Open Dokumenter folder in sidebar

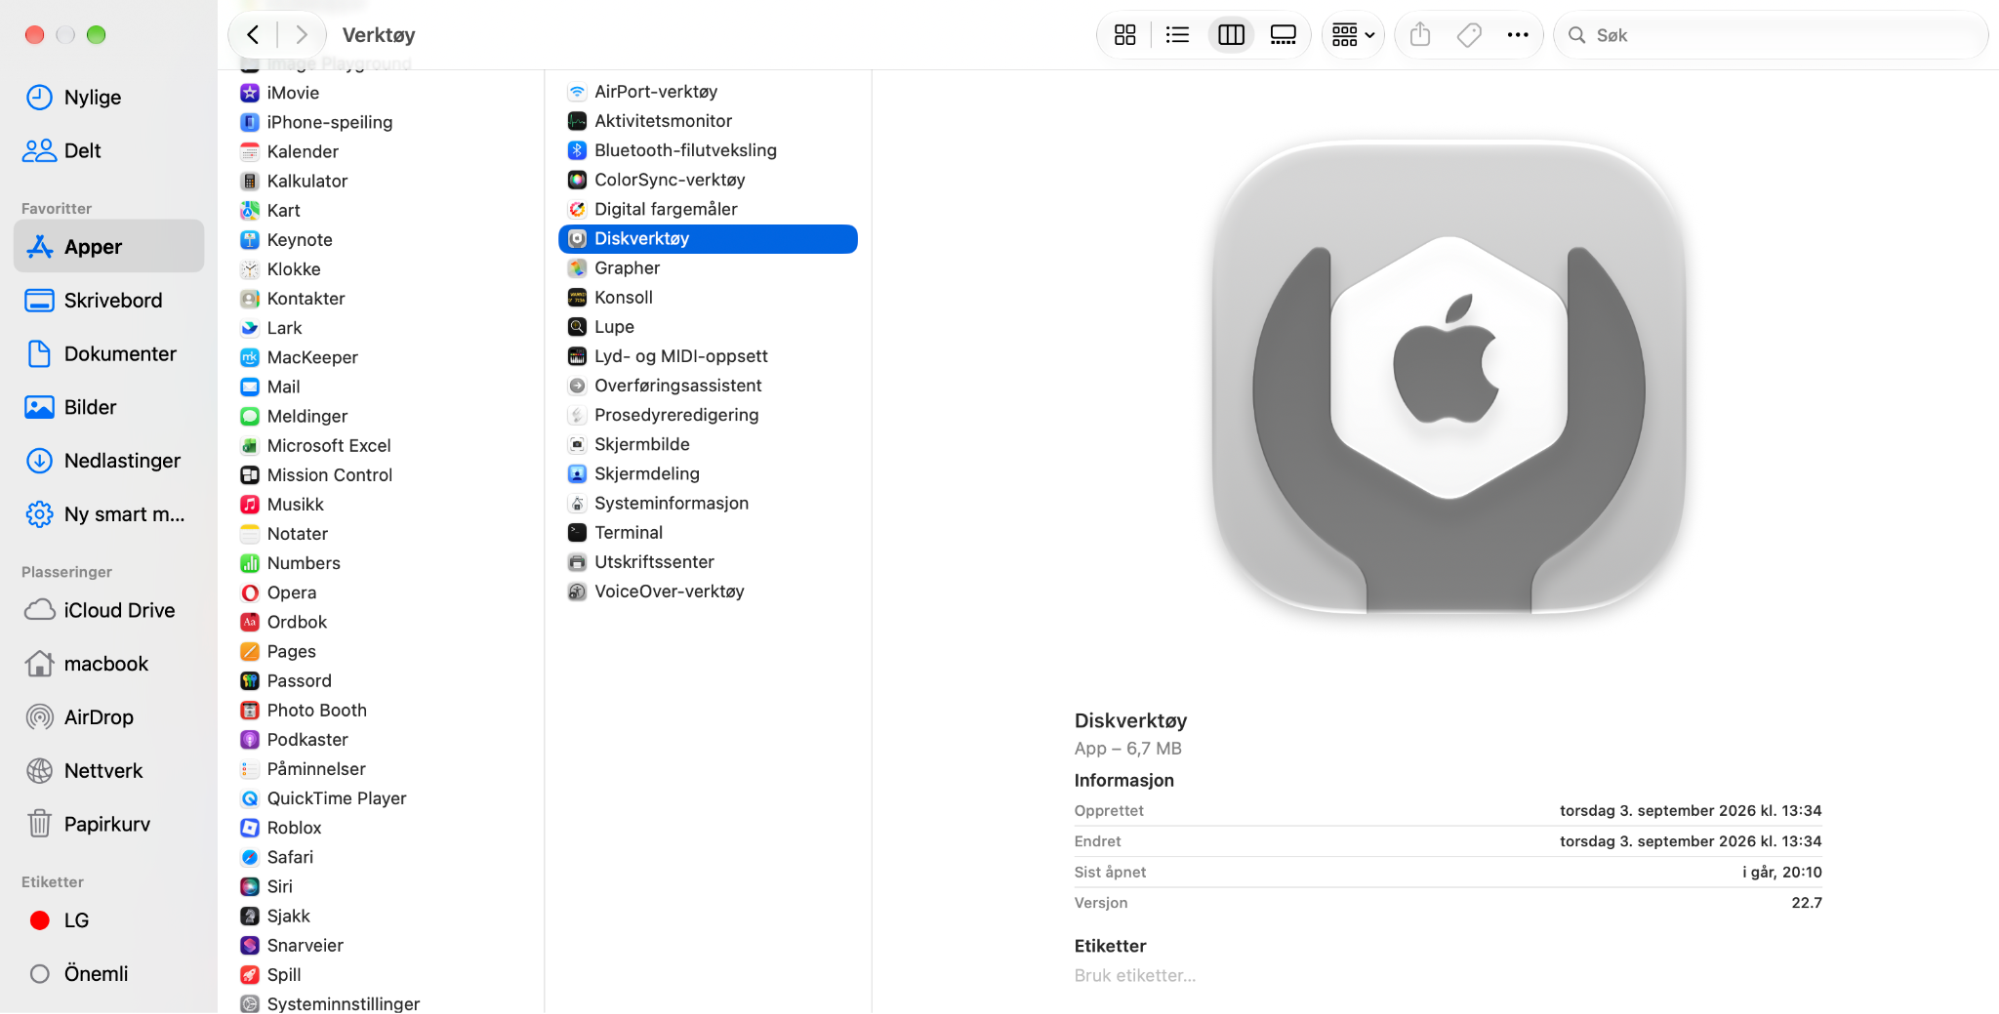(x=108, y=353)
